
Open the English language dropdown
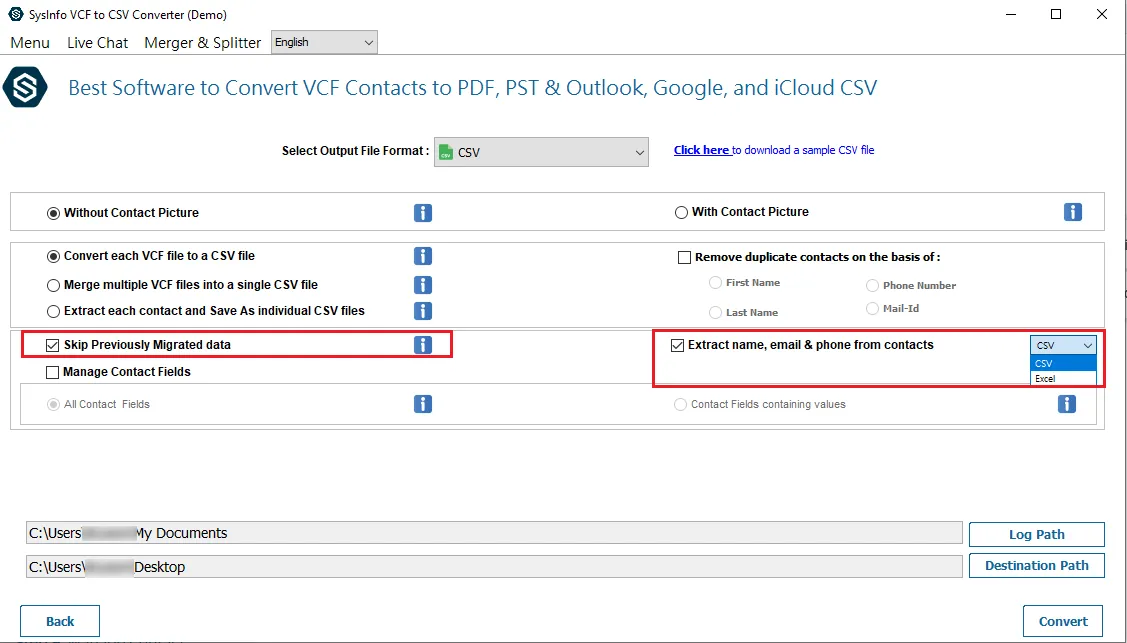click(324, 42)
